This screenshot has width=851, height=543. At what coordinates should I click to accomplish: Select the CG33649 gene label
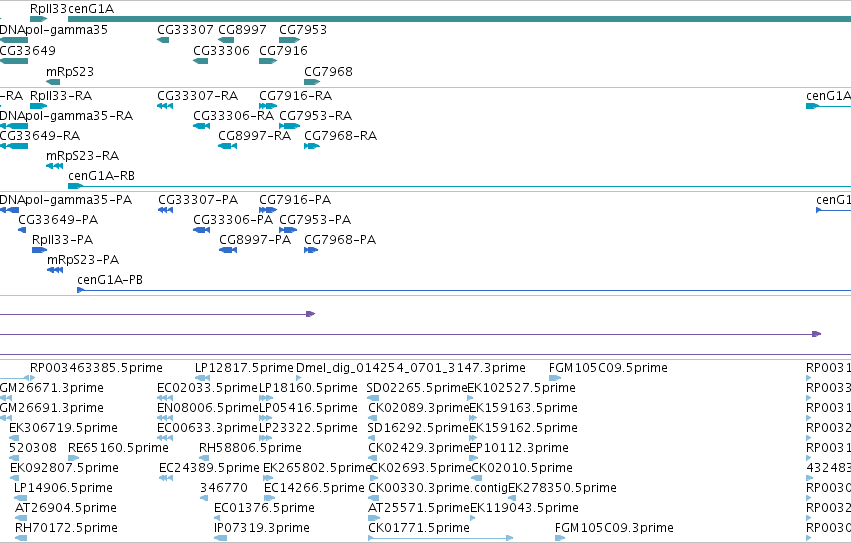(28, 50)
